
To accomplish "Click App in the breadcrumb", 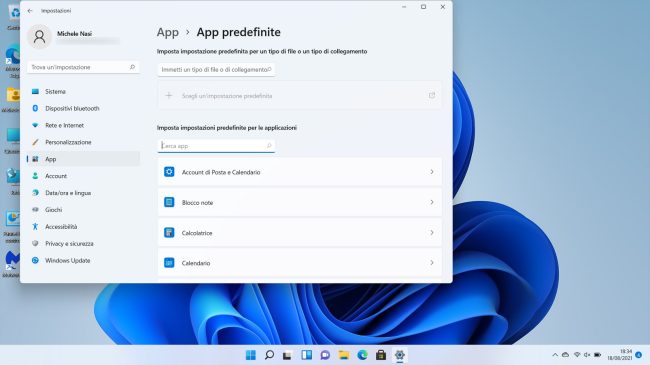I will click(x=167, y=32).
